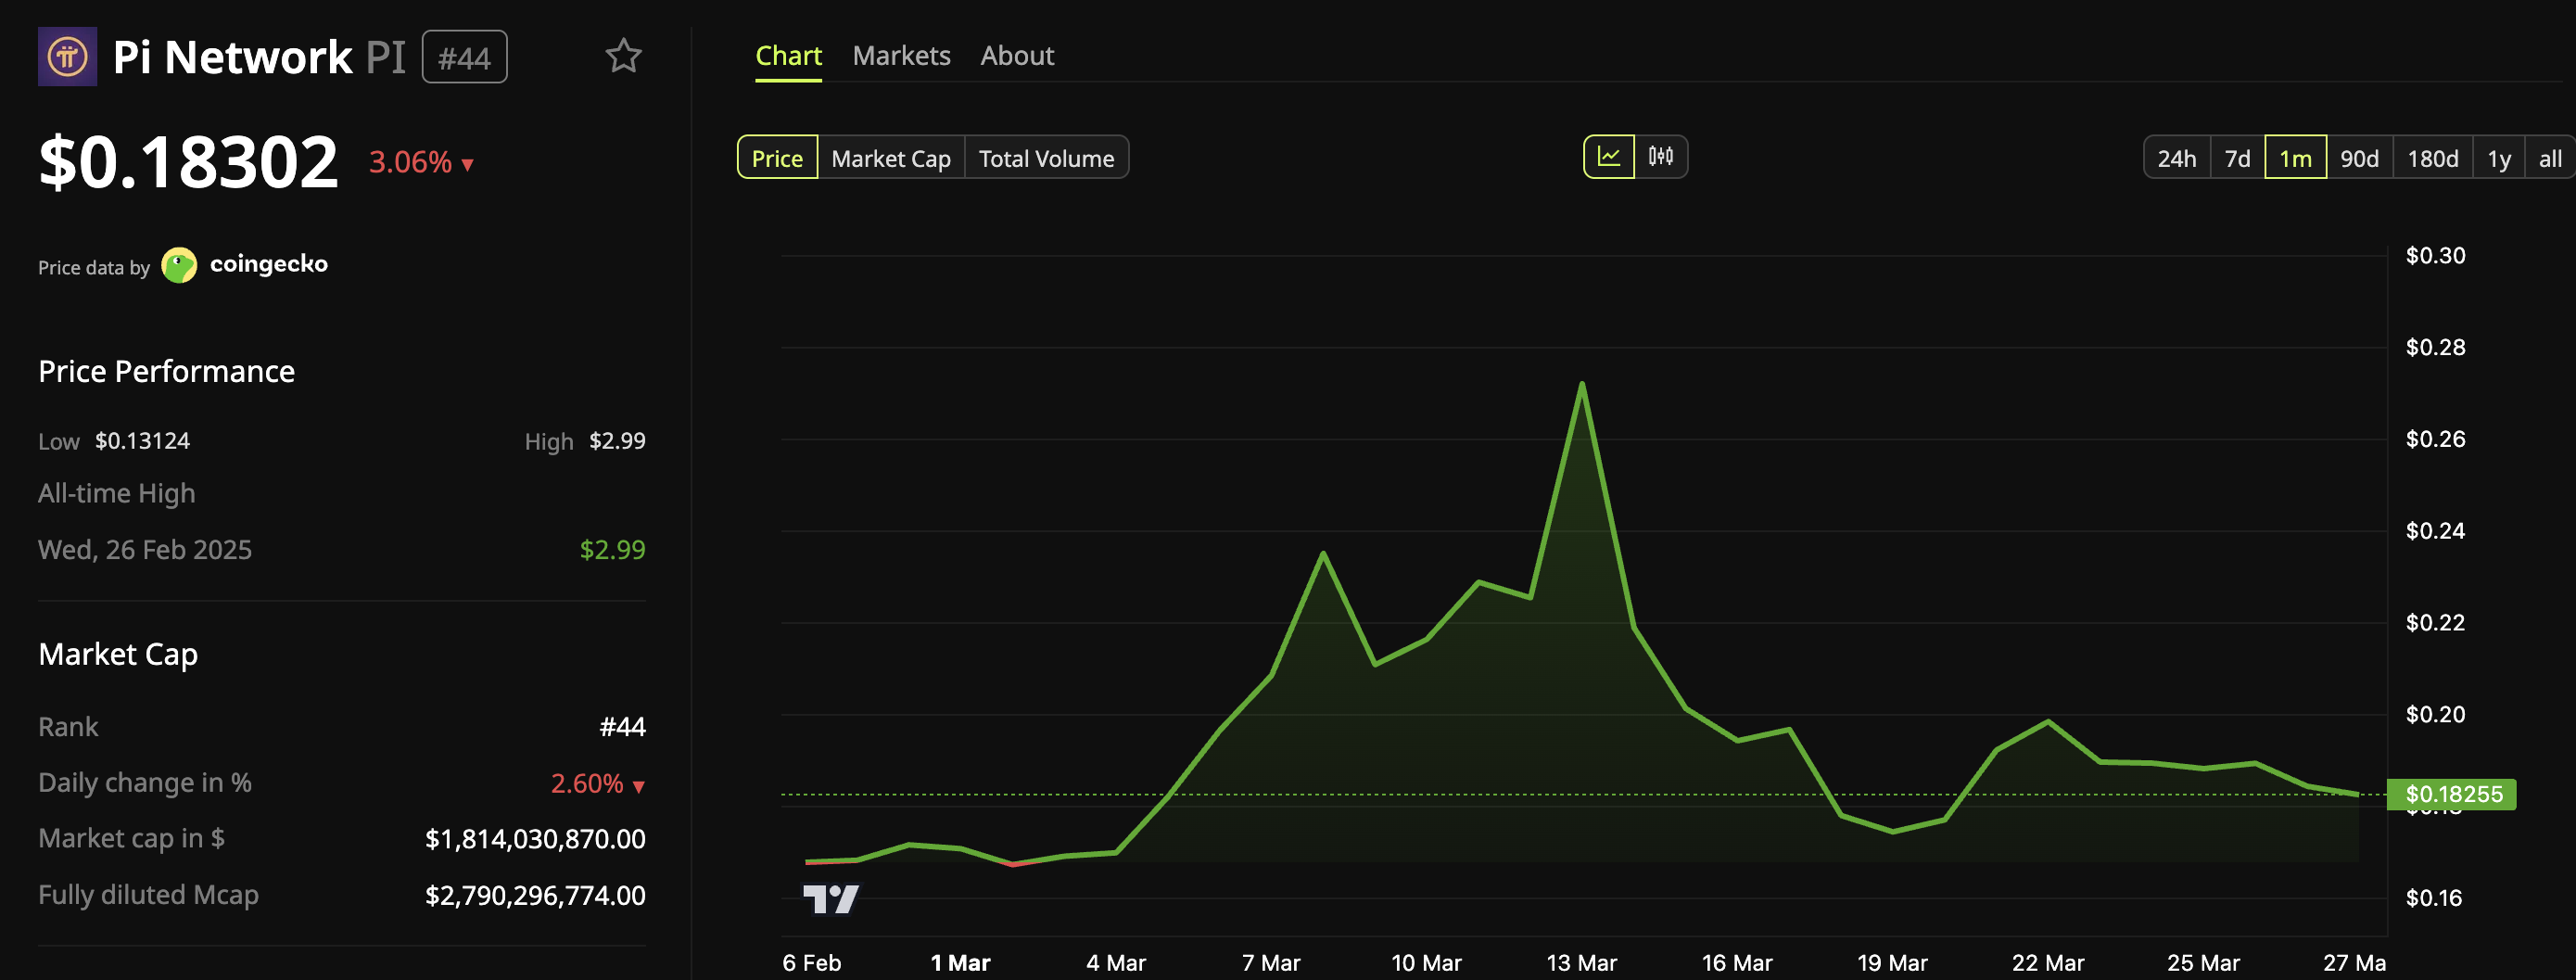Open the About tab

[1017, 56]
